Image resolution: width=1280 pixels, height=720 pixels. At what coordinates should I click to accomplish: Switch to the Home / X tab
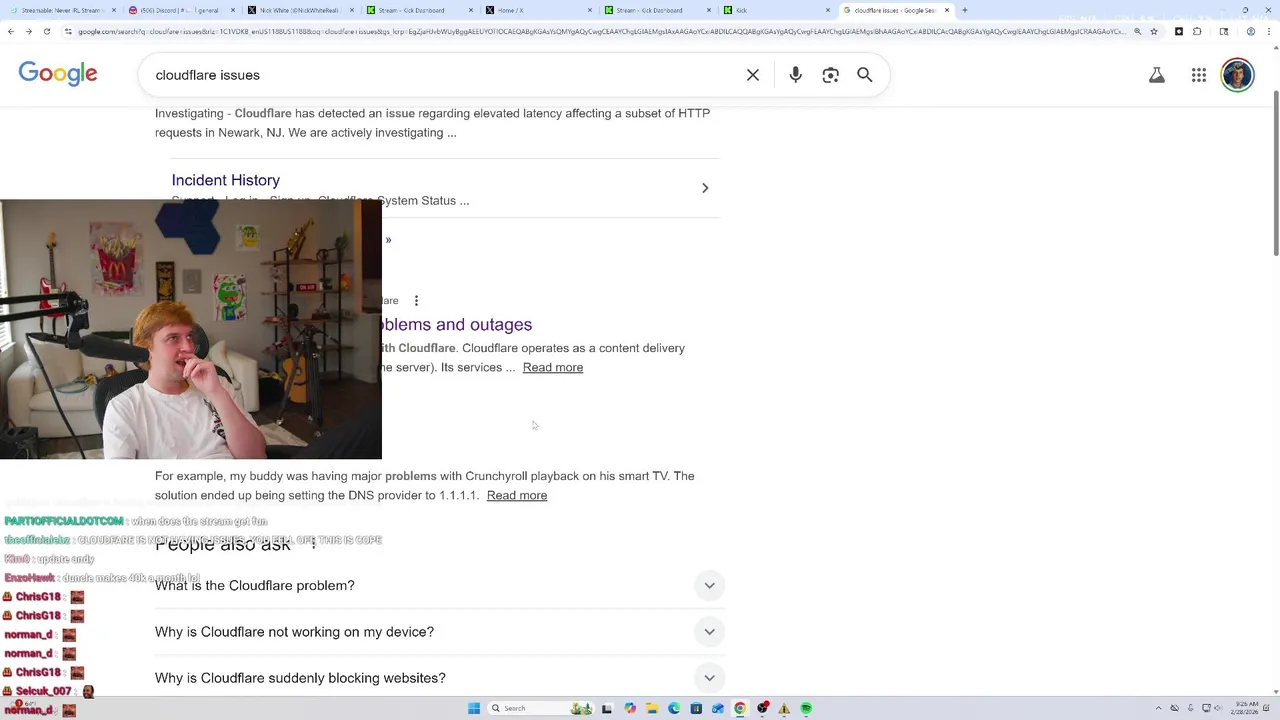pos(538,10)
